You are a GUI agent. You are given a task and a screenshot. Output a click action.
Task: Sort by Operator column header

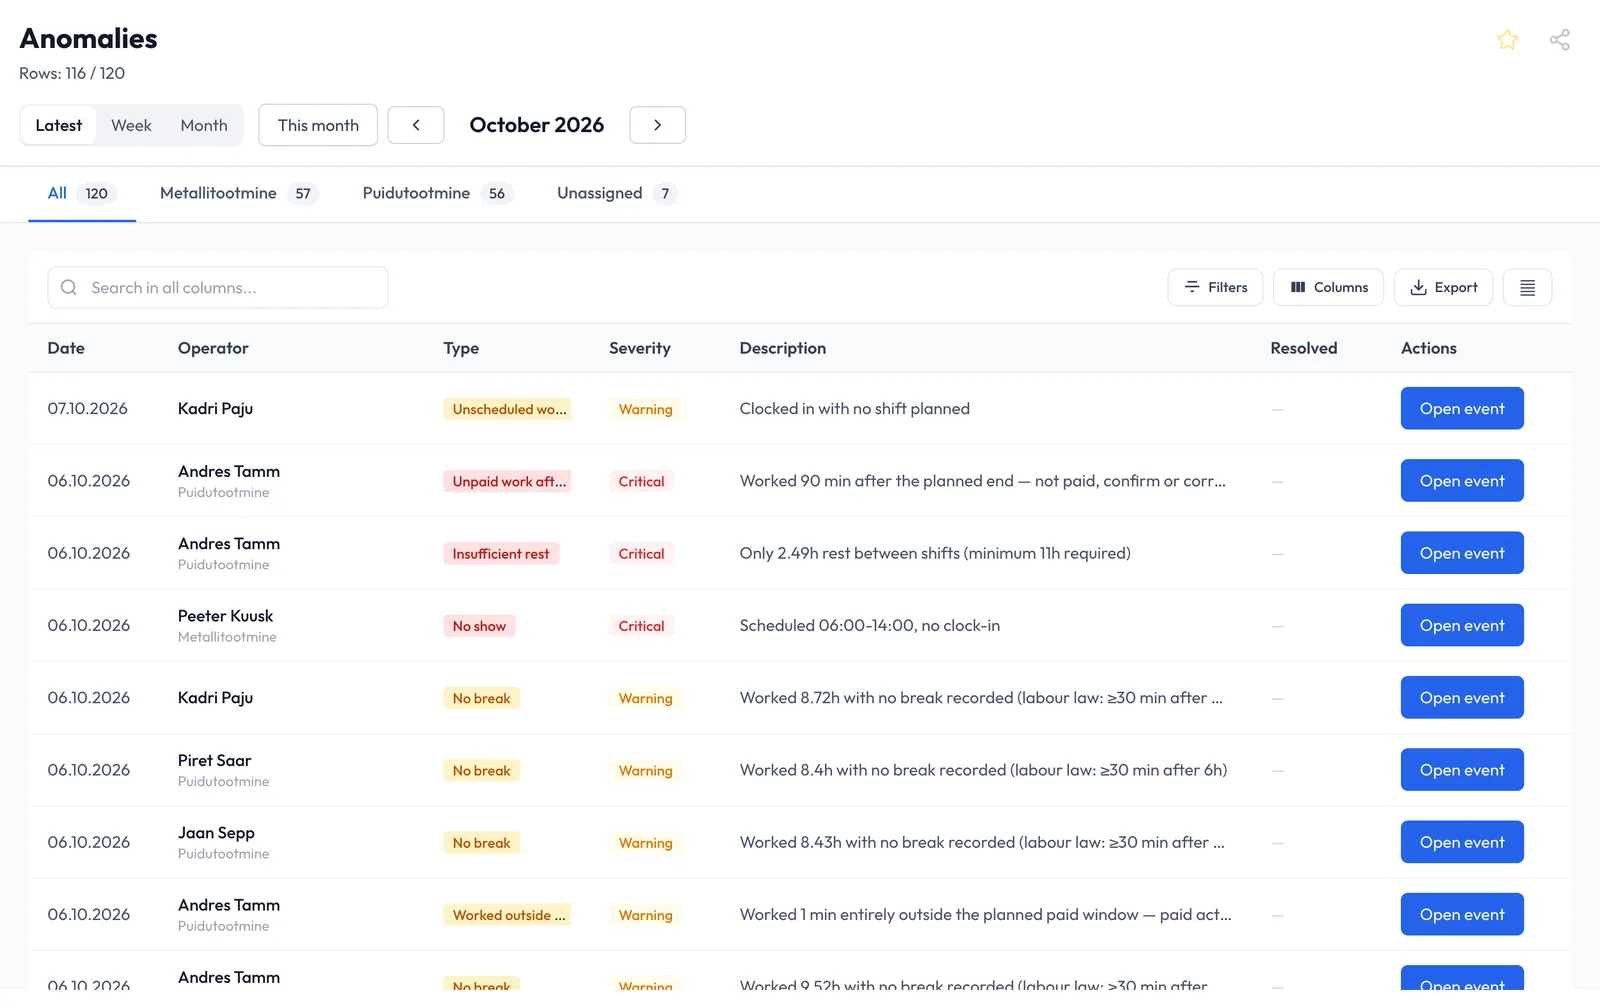pos(213,348)
